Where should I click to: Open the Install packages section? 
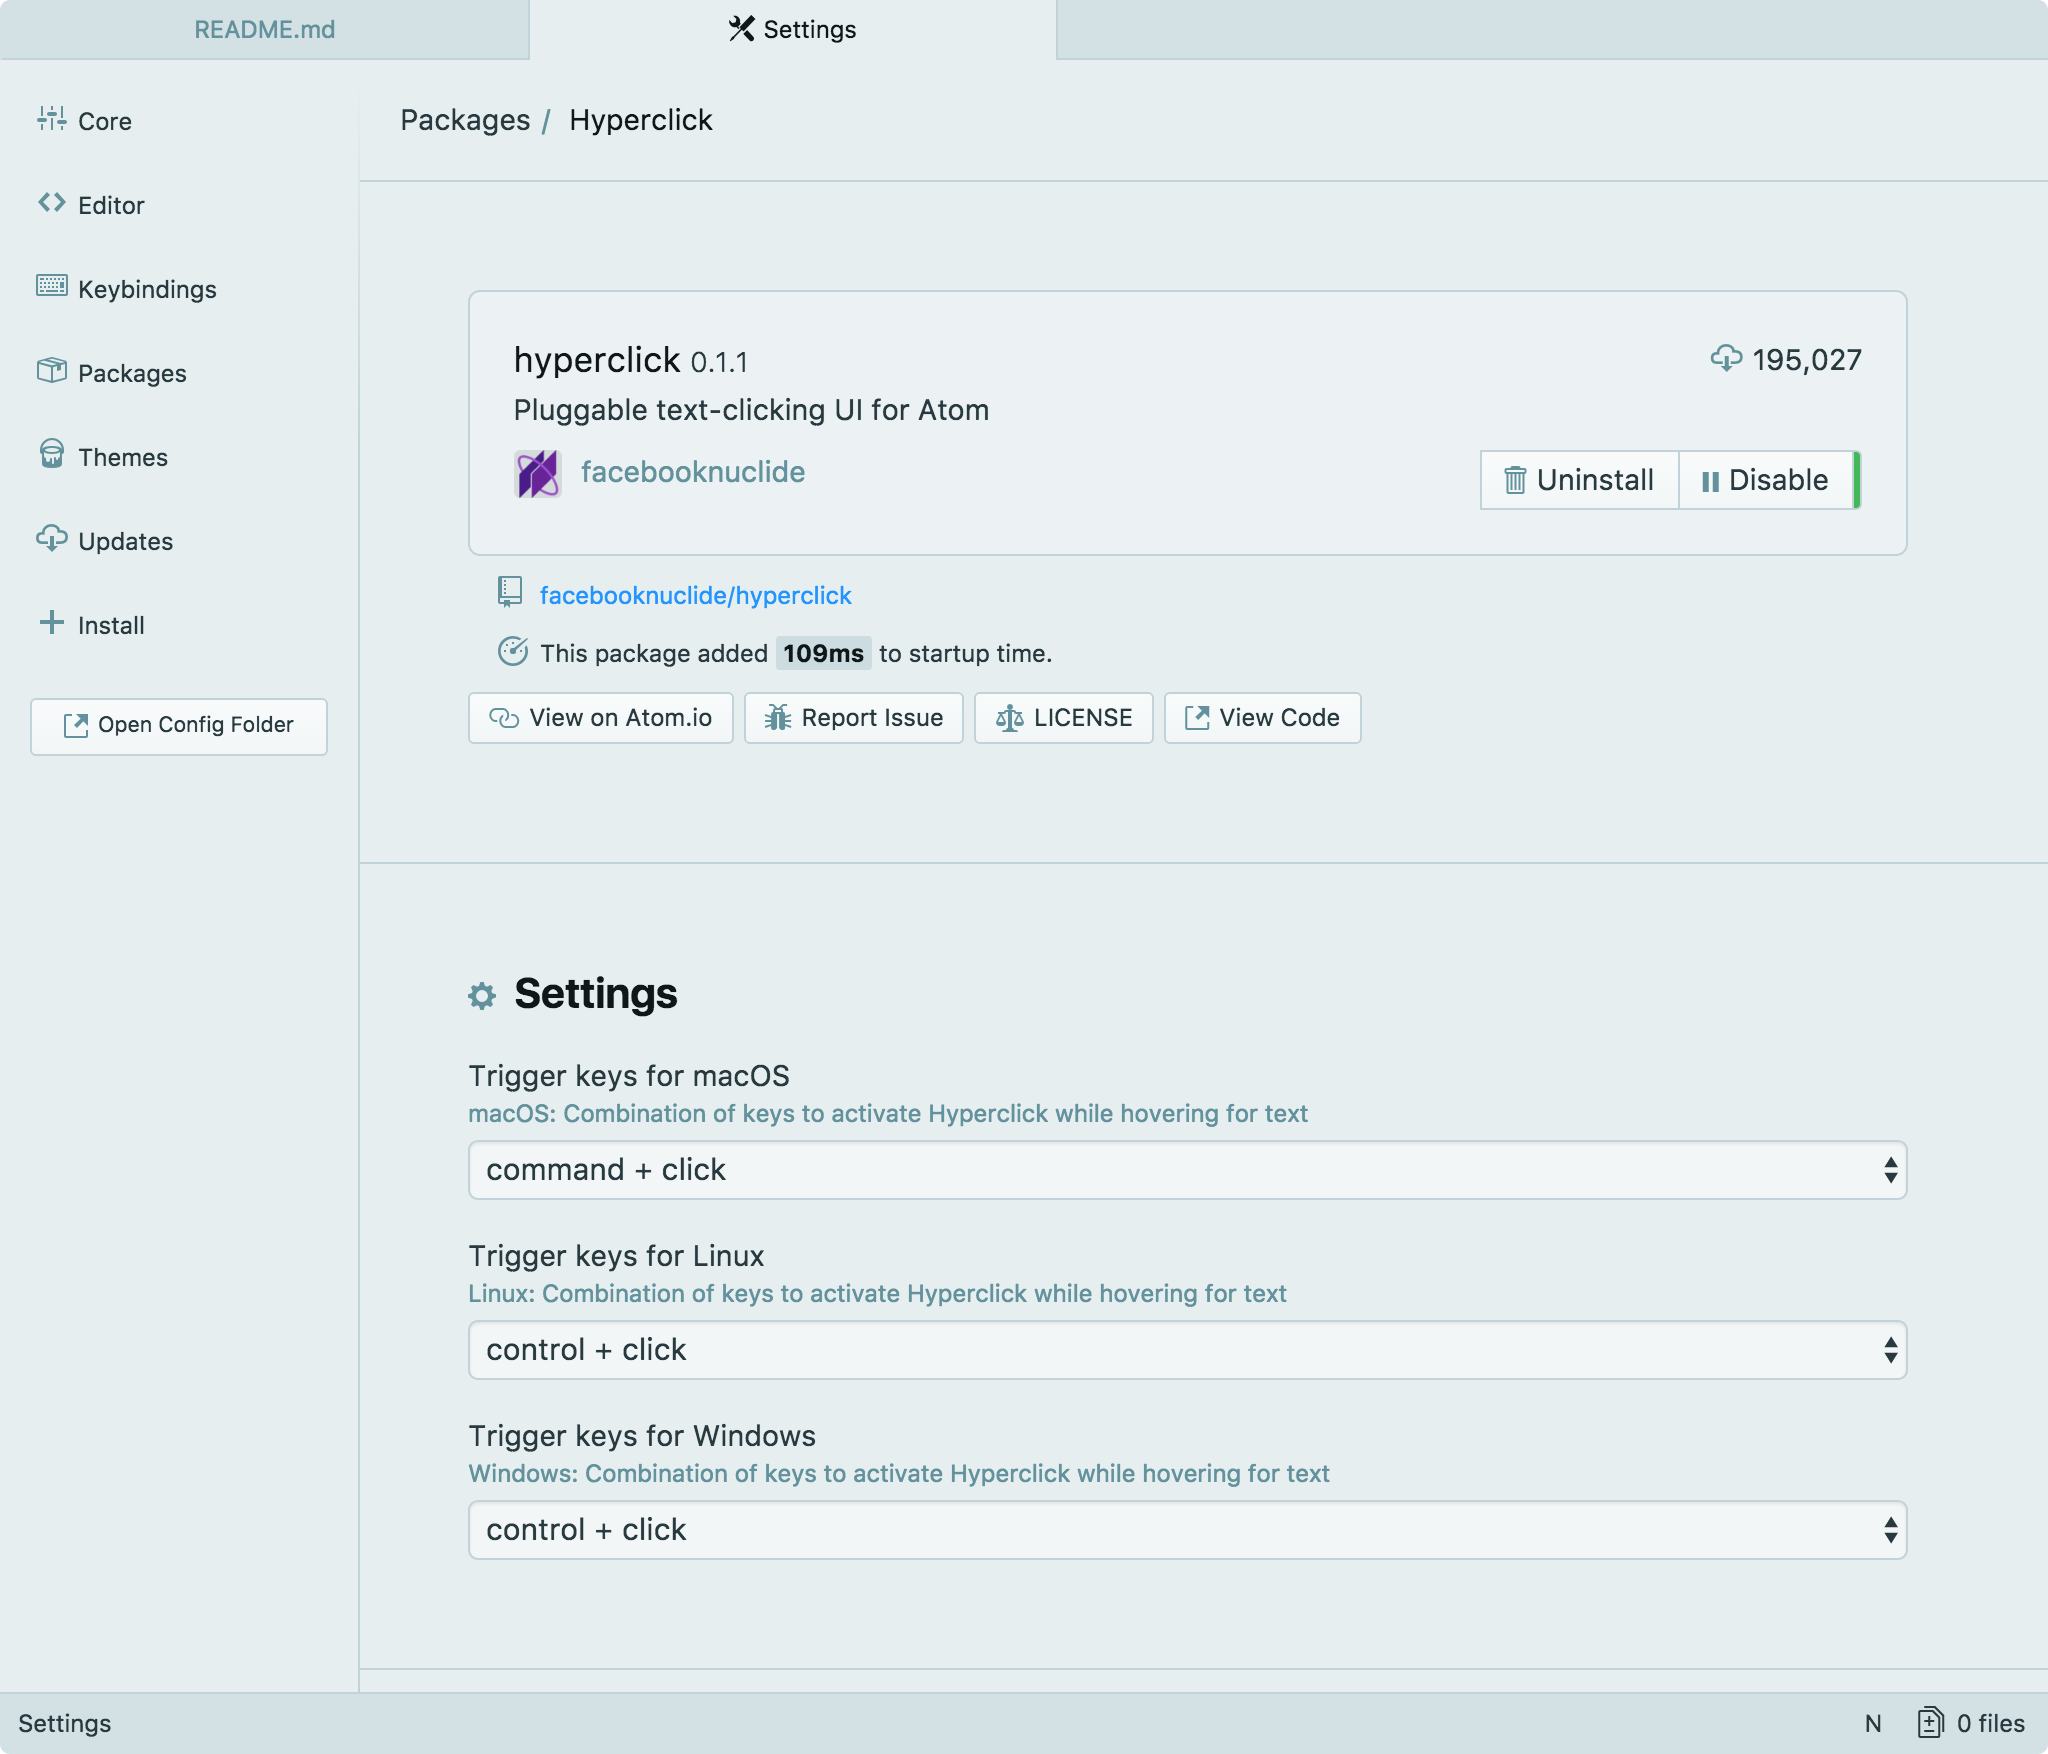[x=109, y=625]
